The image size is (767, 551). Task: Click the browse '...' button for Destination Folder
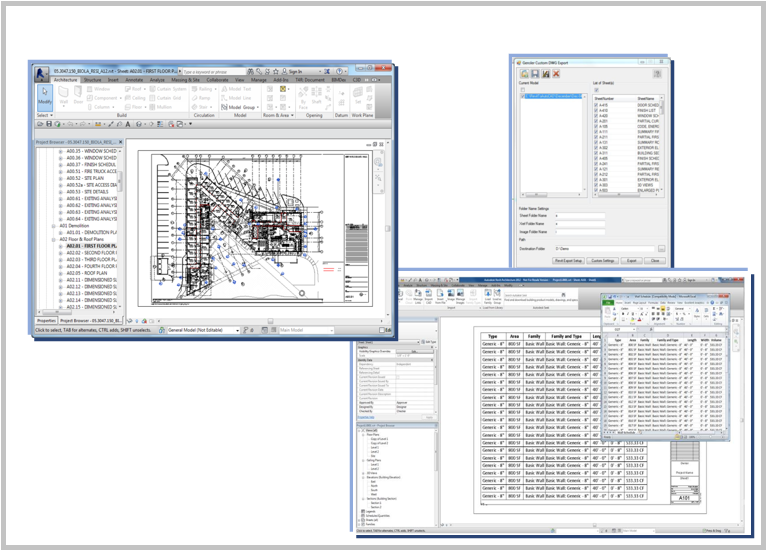pyautogui.click(x=661, y=249)
